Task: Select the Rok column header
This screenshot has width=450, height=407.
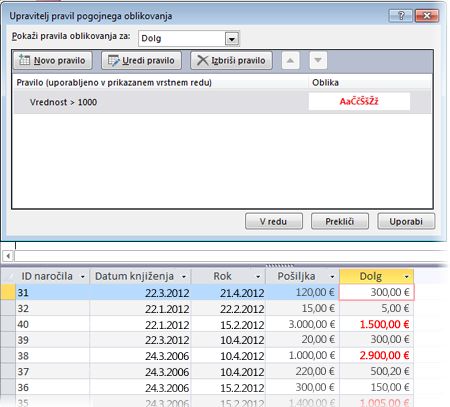Action: point(228,276)
